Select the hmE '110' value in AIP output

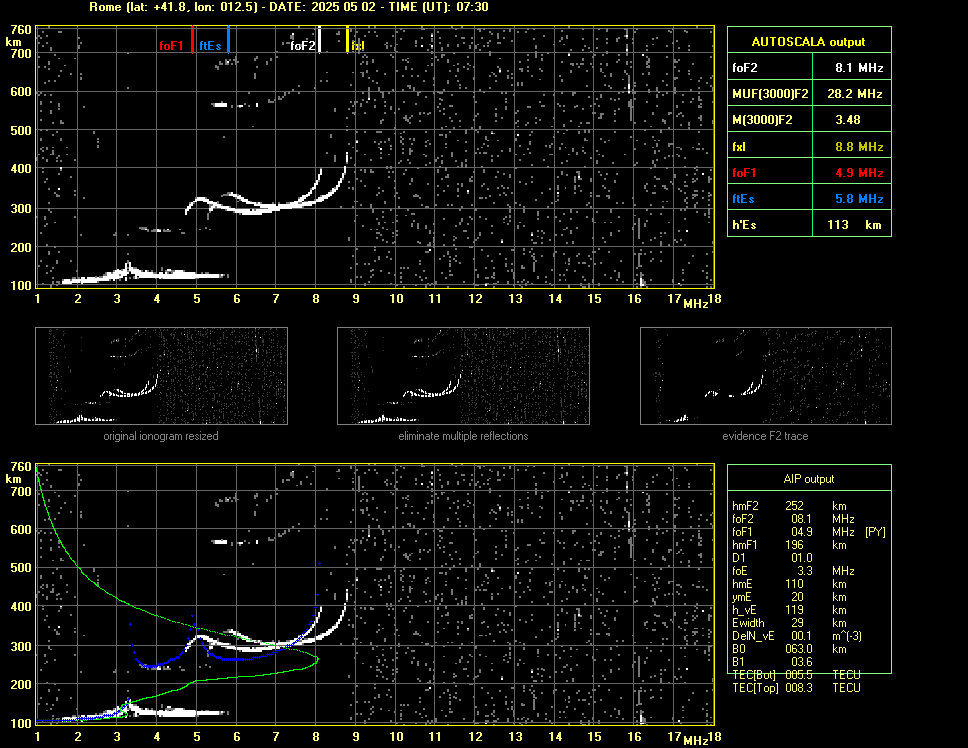pyautogui.click(x=795, y=584)
